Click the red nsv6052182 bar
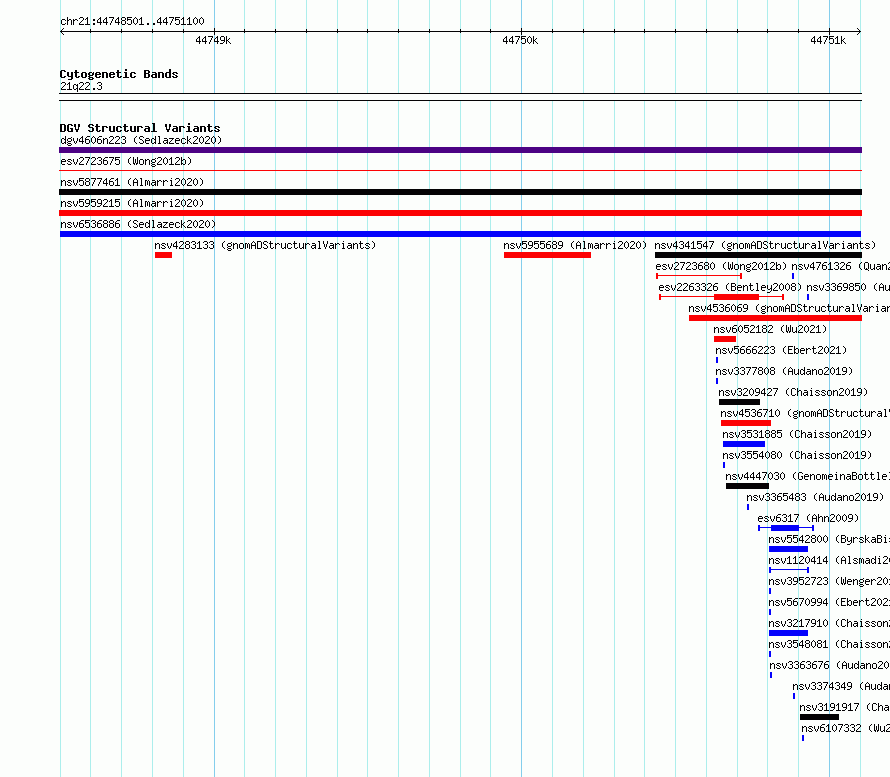 point(725,339)
